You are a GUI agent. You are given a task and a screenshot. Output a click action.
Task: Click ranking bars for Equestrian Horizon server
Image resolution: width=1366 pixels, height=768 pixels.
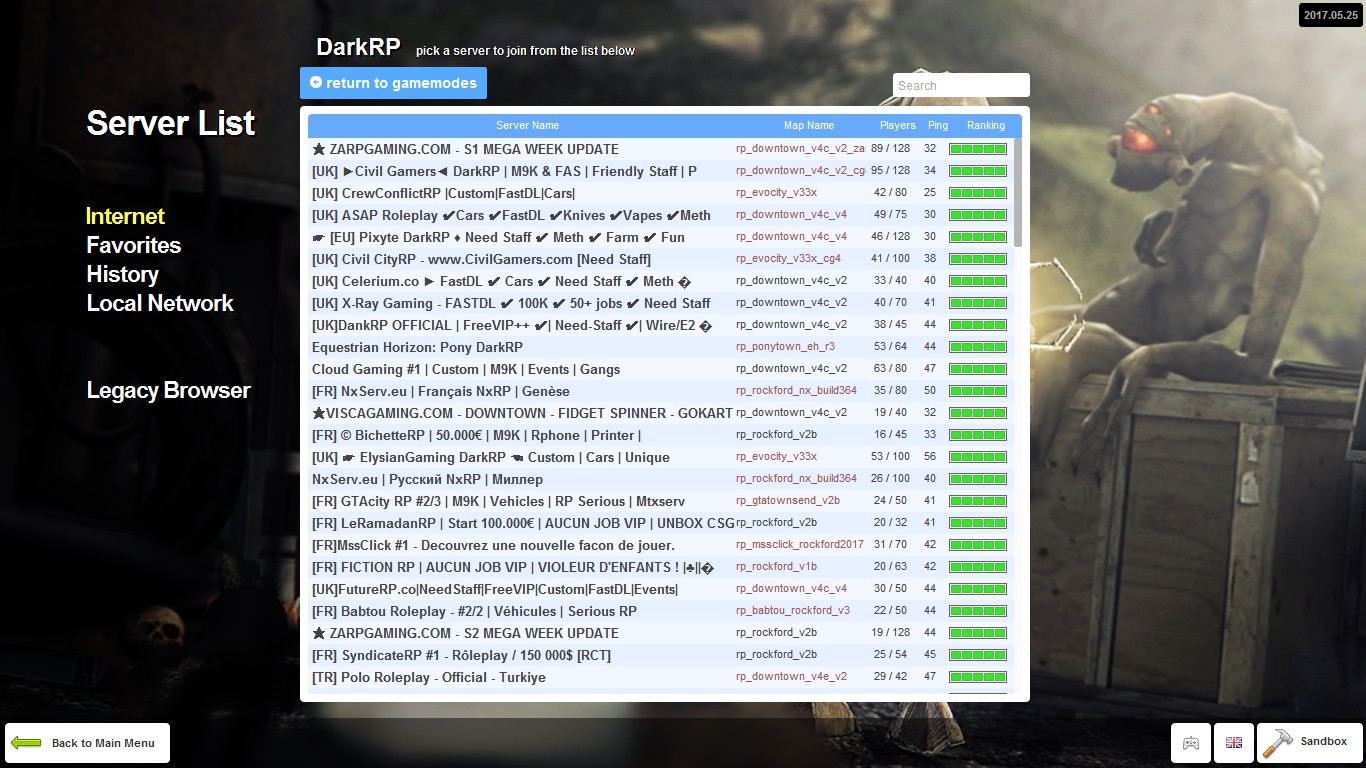(978, 347)
